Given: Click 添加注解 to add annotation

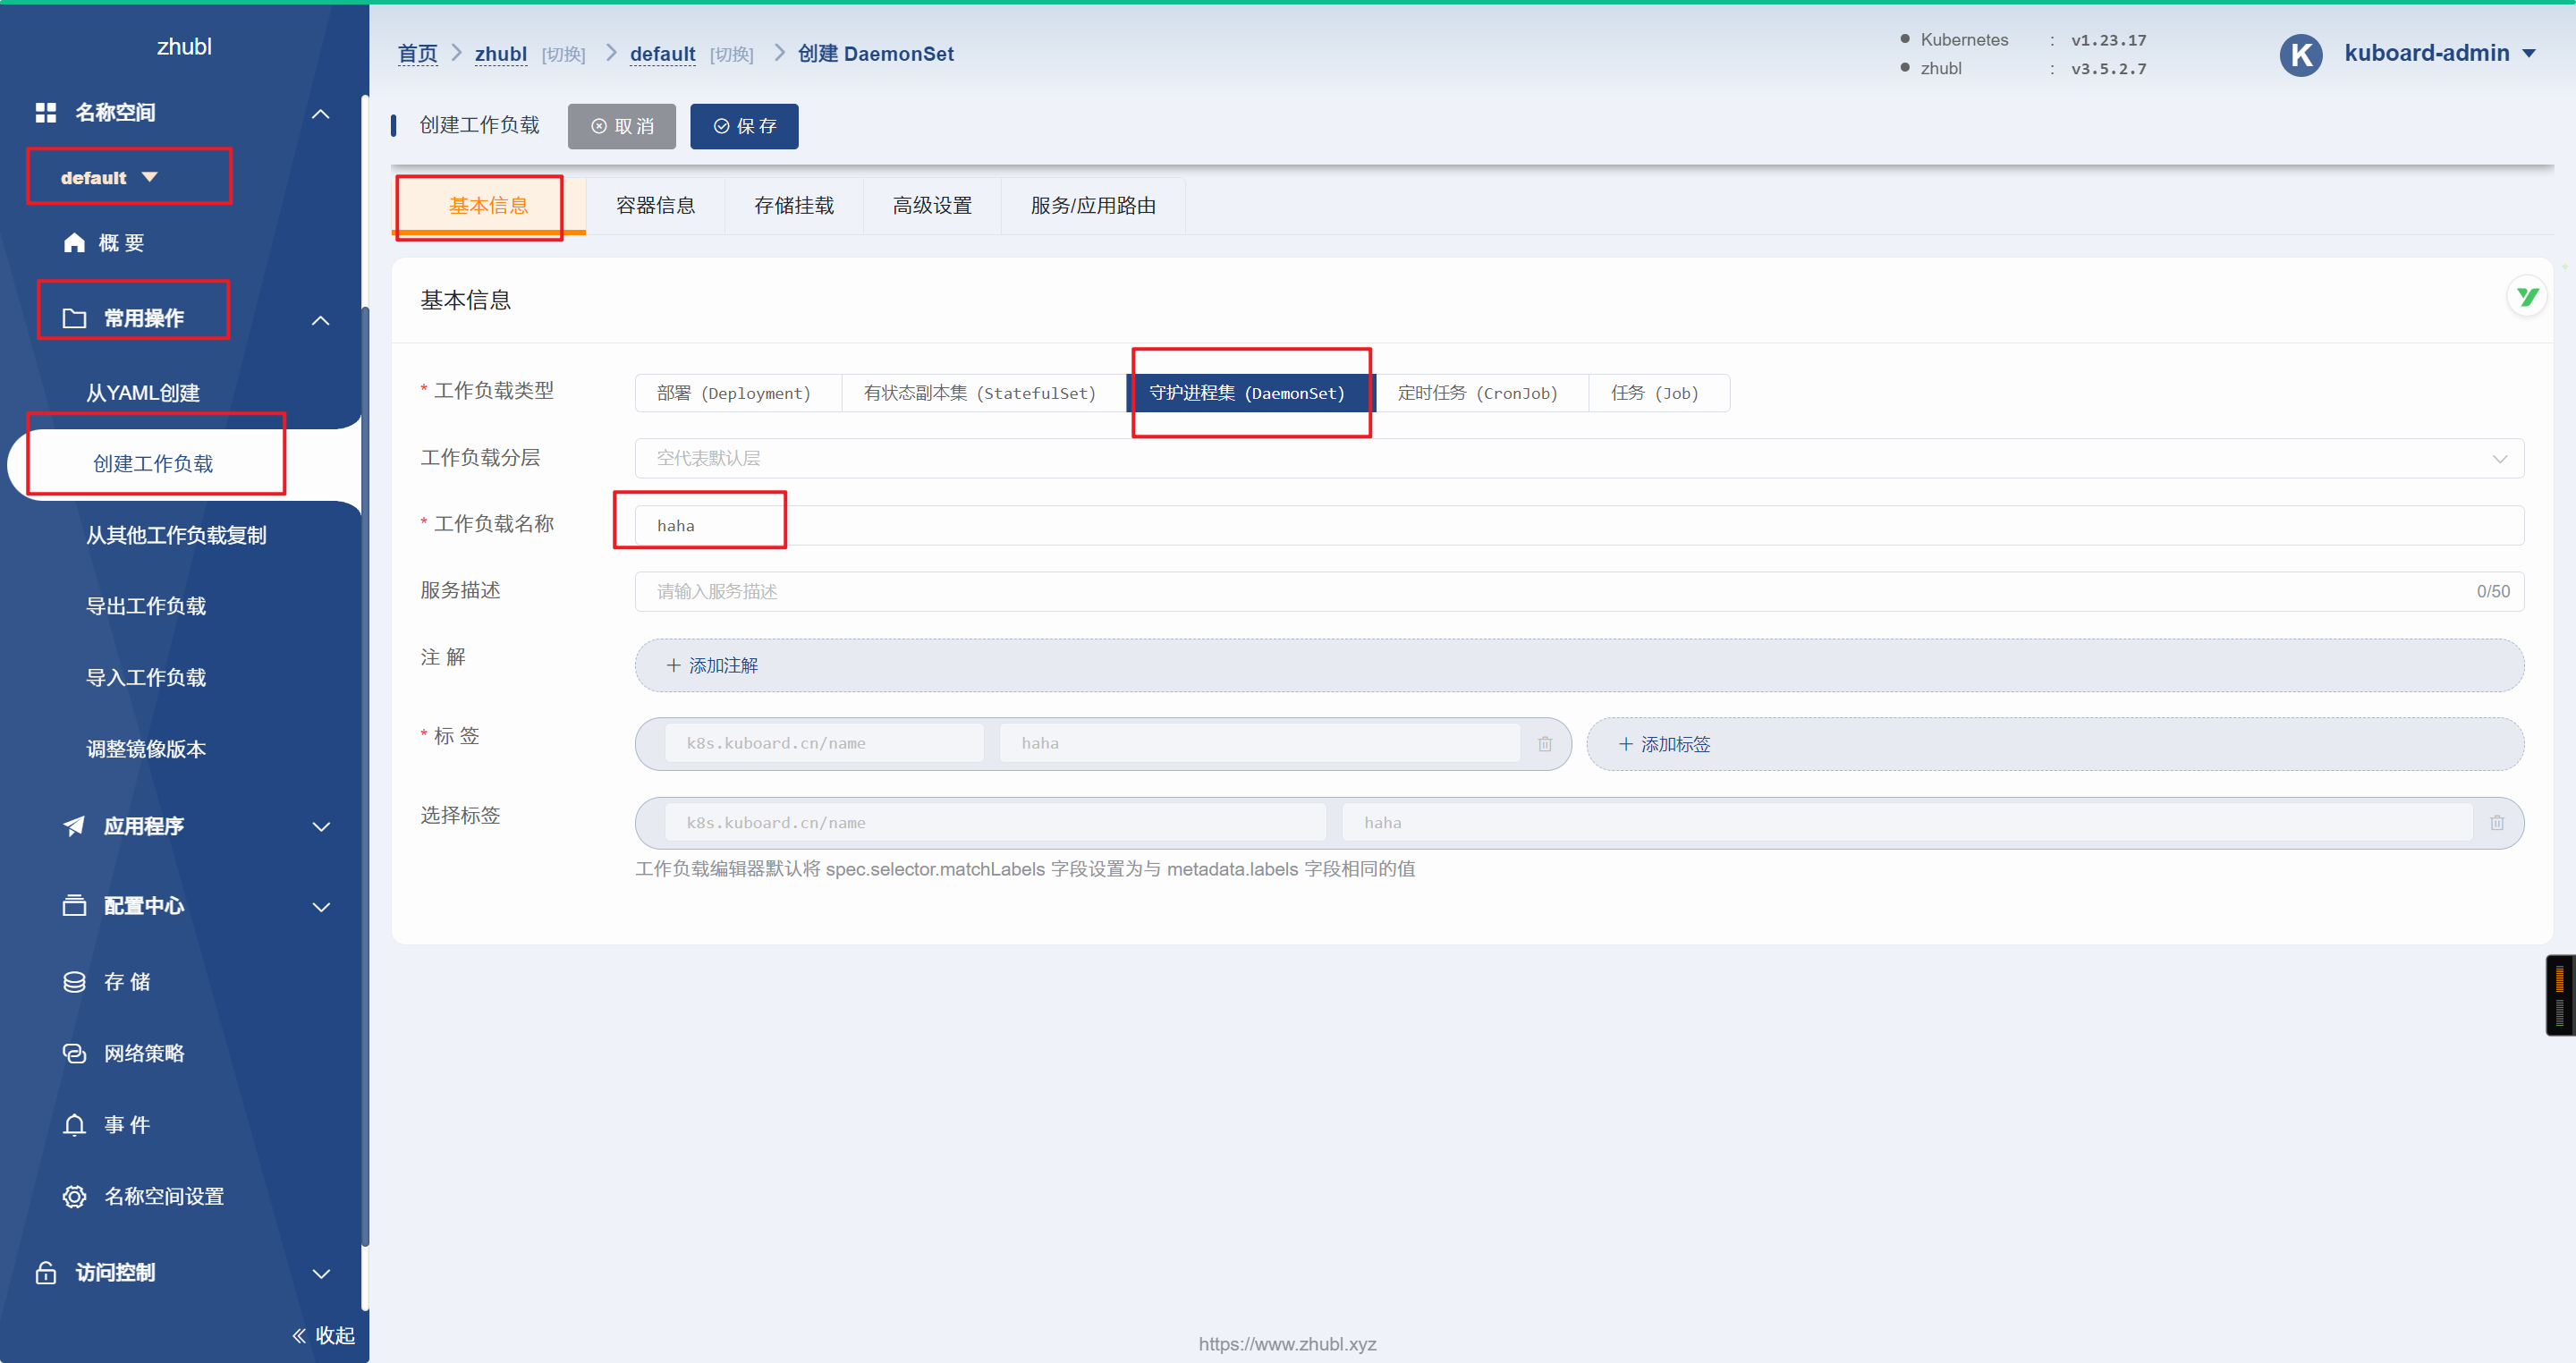Looking at the screenshot, I should point(1579,665).
